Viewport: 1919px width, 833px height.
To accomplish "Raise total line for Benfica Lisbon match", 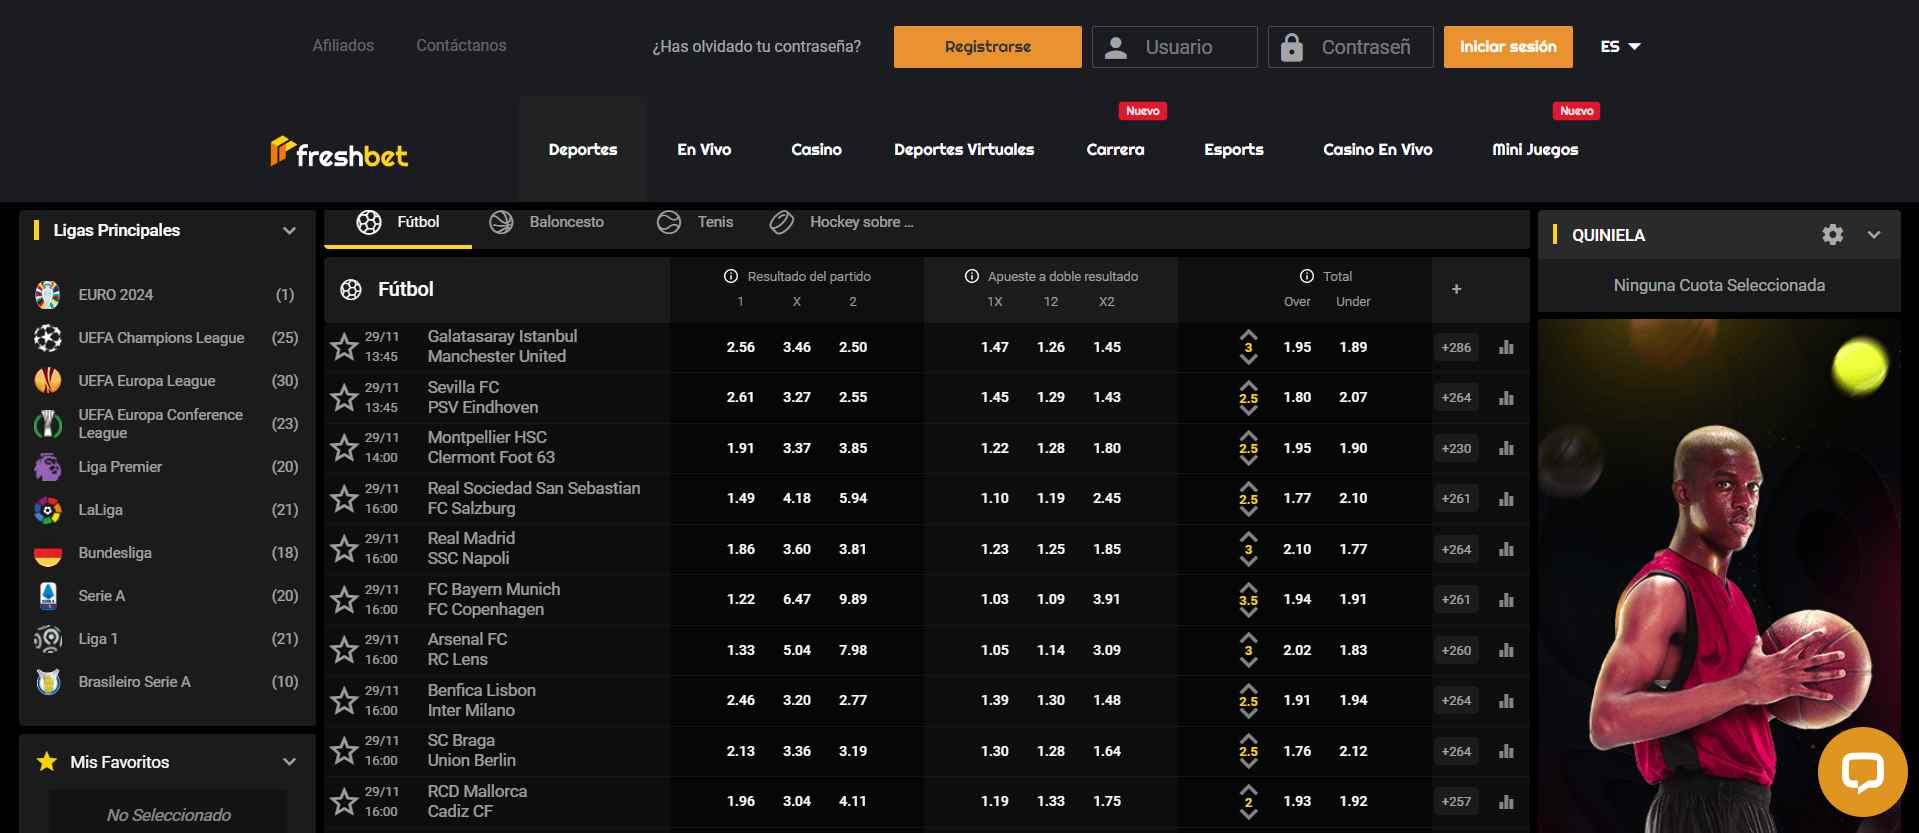I will click(x=1248, y=688).
